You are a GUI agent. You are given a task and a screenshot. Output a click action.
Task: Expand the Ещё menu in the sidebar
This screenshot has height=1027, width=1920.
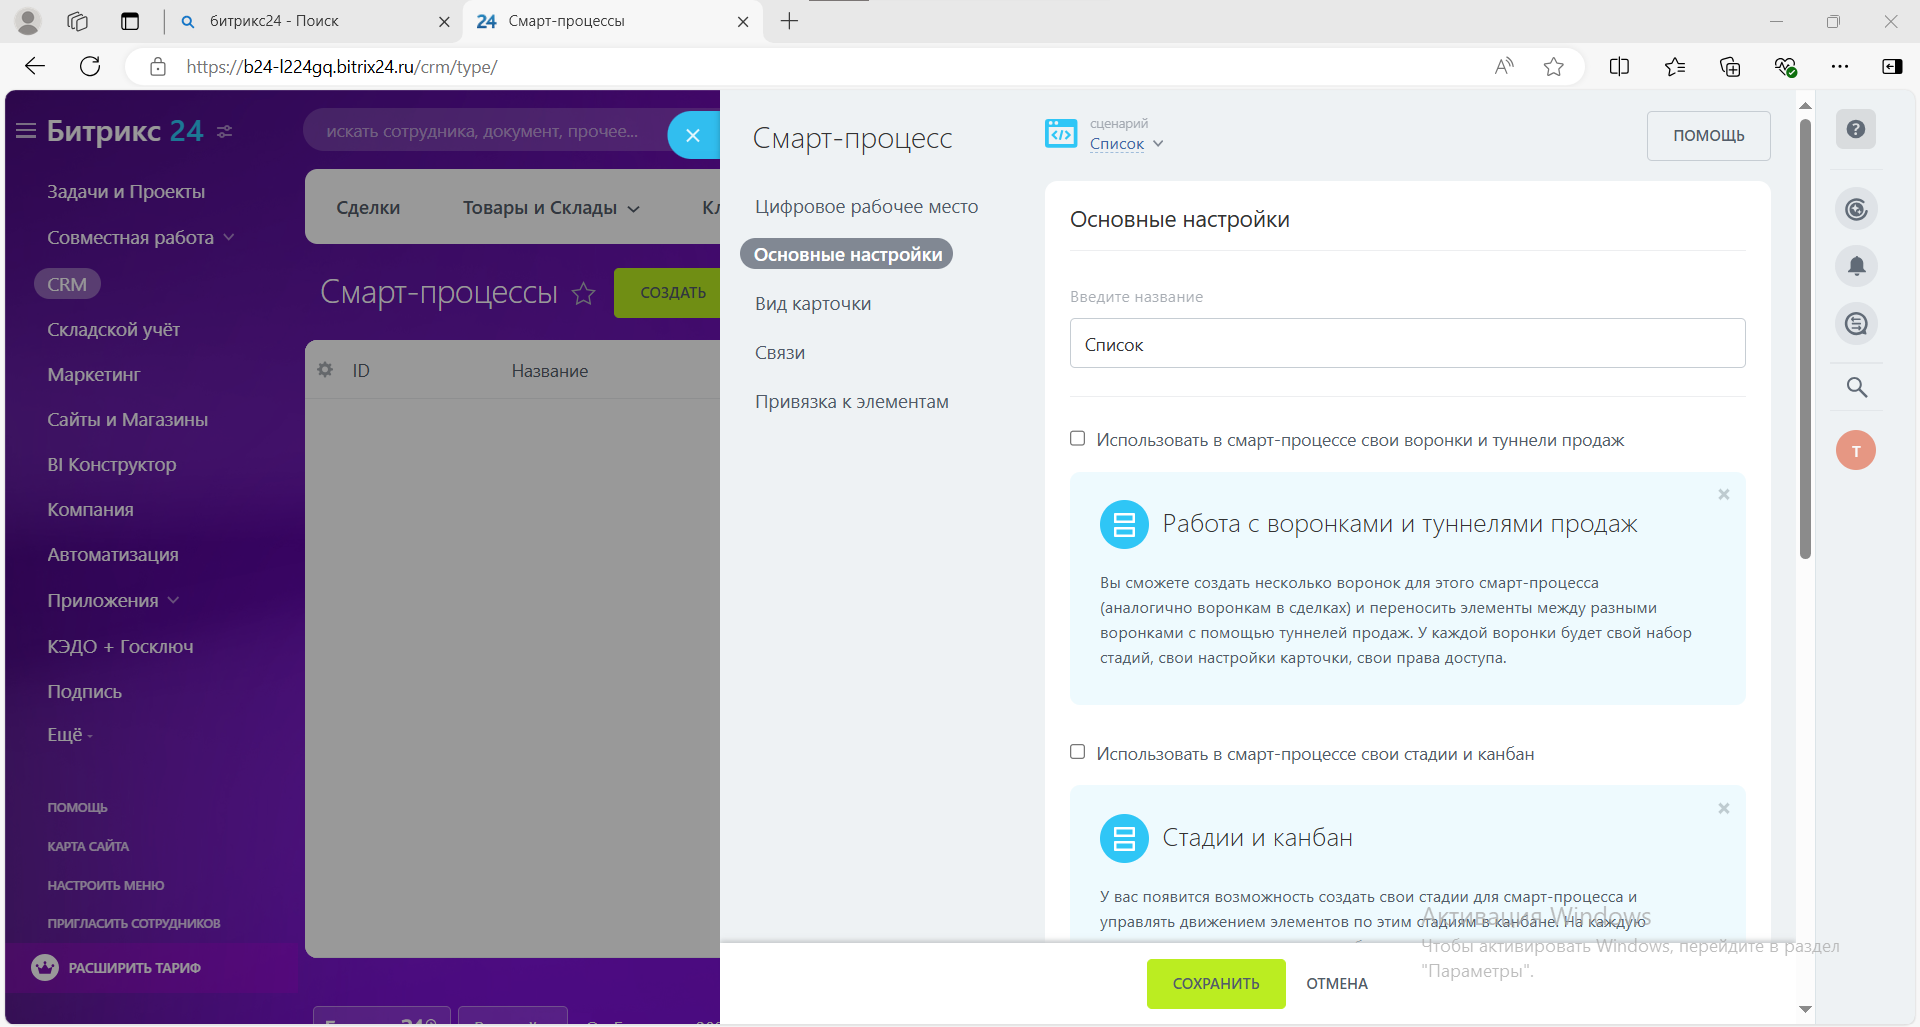click(x=69, y=734)
